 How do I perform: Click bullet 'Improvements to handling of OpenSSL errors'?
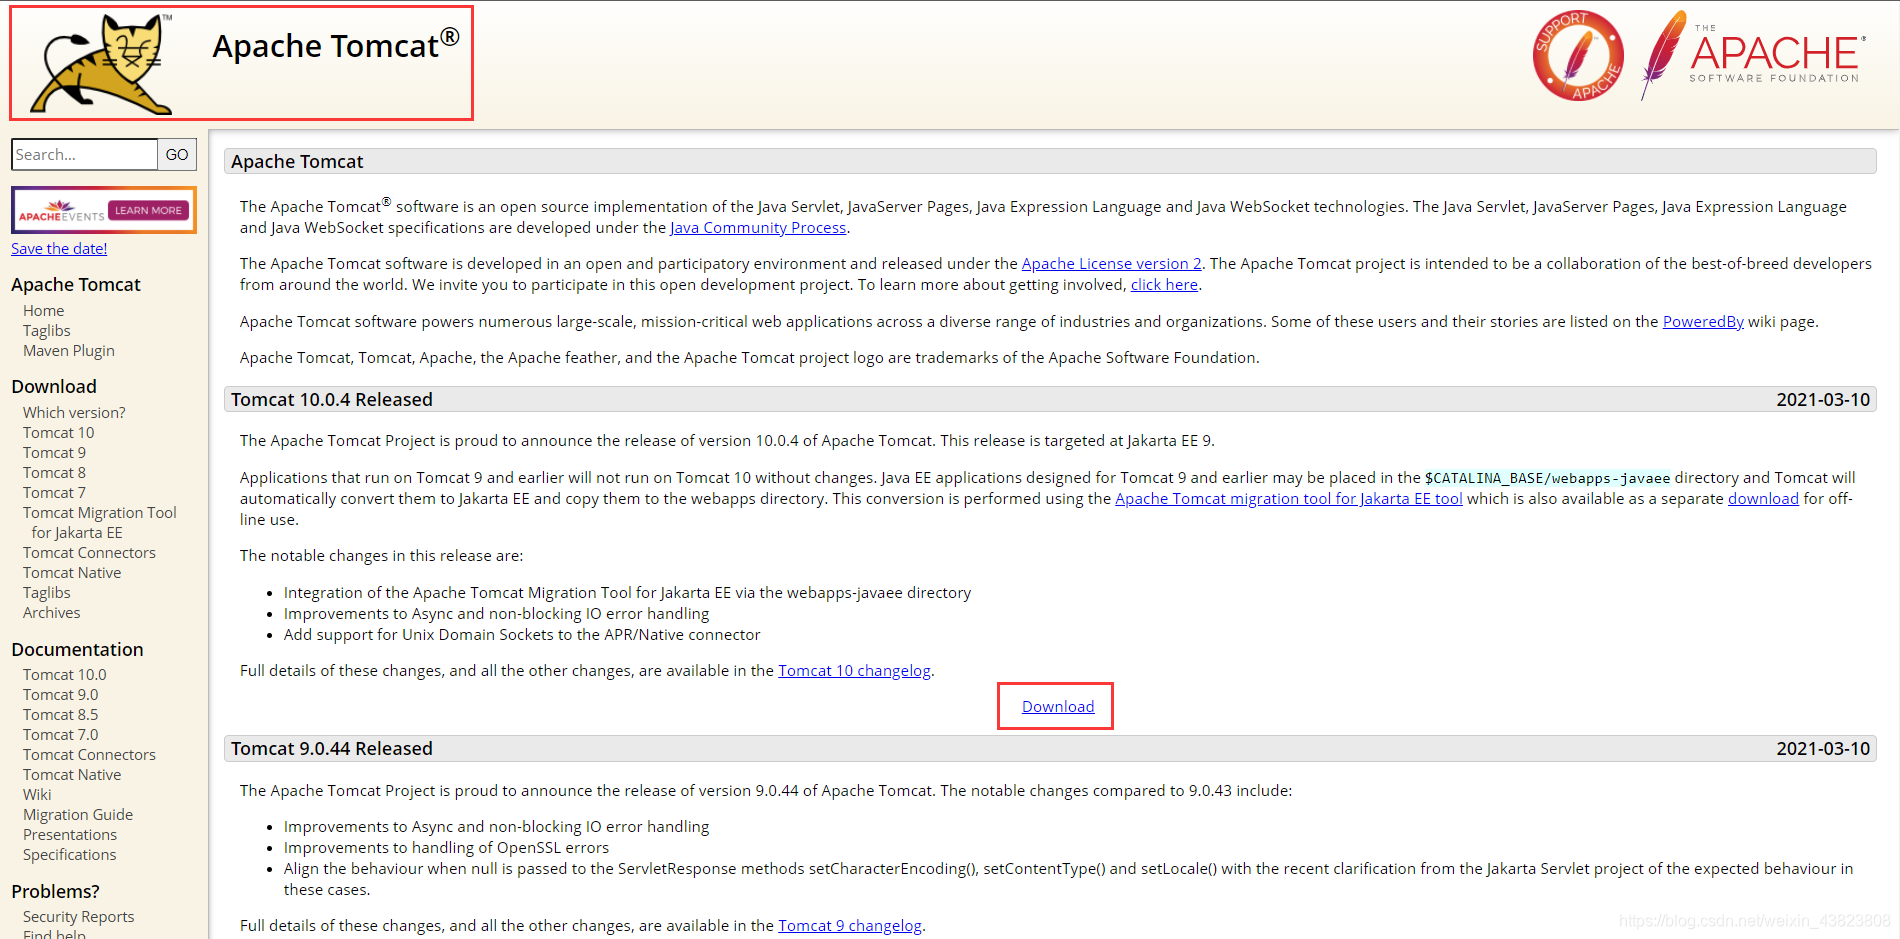click(446, 848)
